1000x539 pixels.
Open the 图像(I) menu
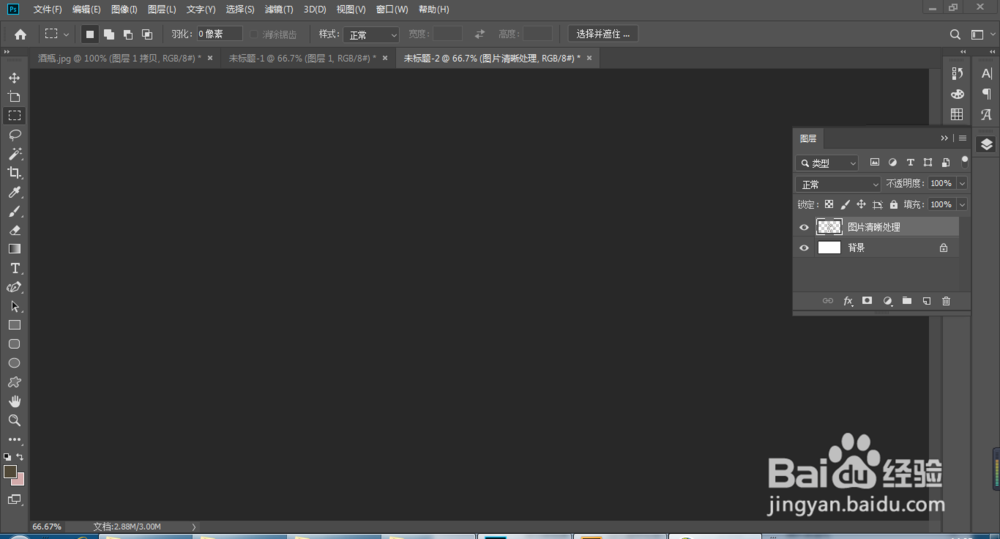pyautogui.click(x=124, y=10)
